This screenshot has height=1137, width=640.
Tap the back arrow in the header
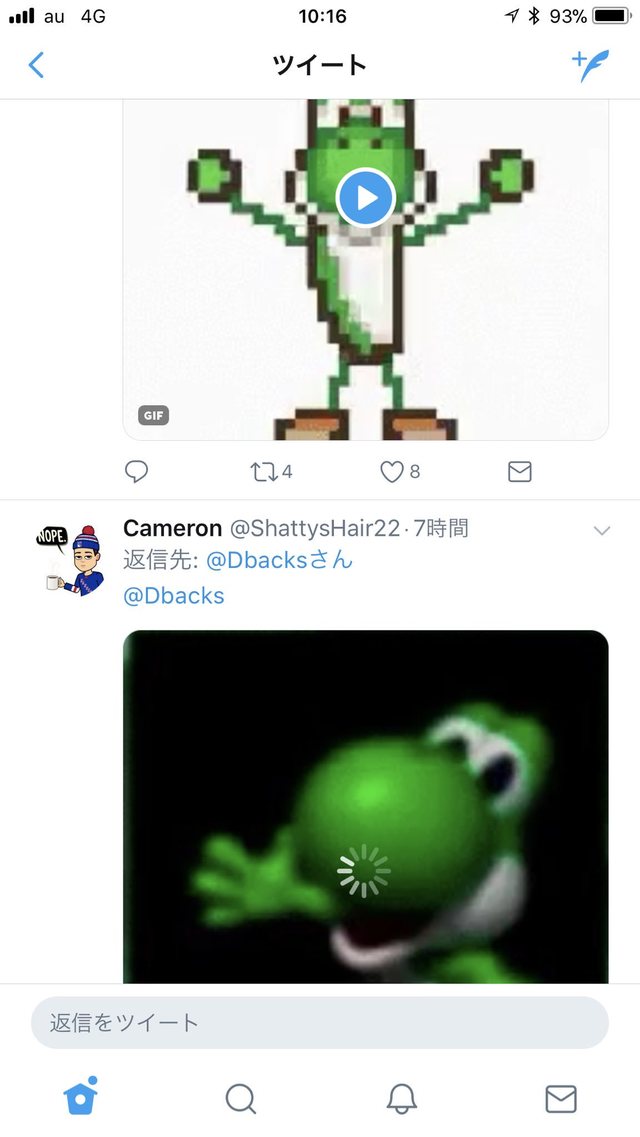pos(36,65)
